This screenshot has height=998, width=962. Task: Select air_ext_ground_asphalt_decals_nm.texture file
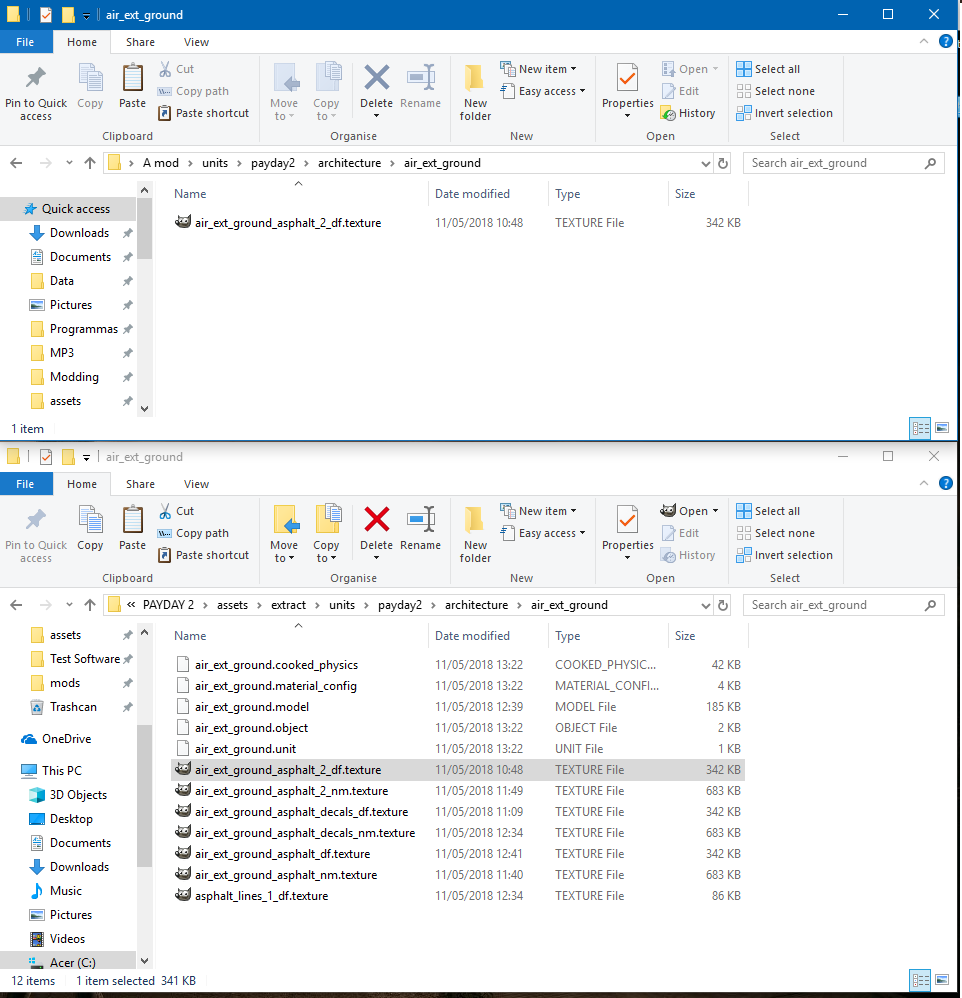pyautogui.click(x=458, y=833)
